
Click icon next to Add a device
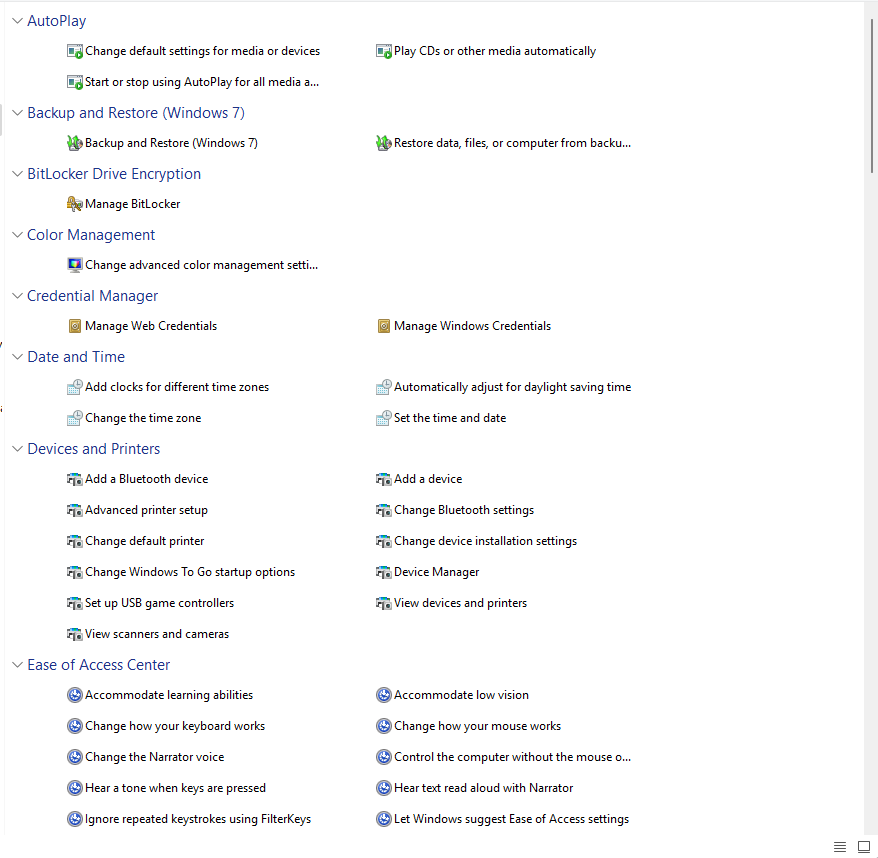[384, 479]
